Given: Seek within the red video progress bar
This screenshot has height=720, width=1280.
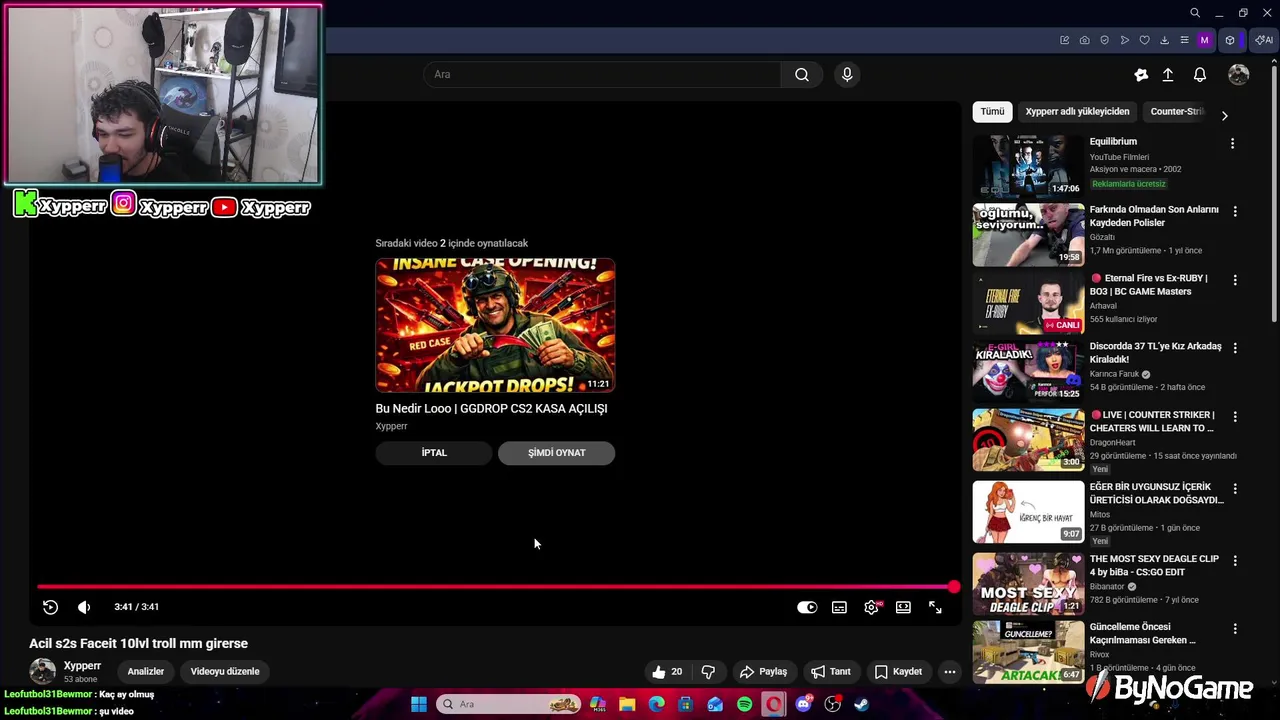Looking at the screenshot, I should click(x=495, y=587).
